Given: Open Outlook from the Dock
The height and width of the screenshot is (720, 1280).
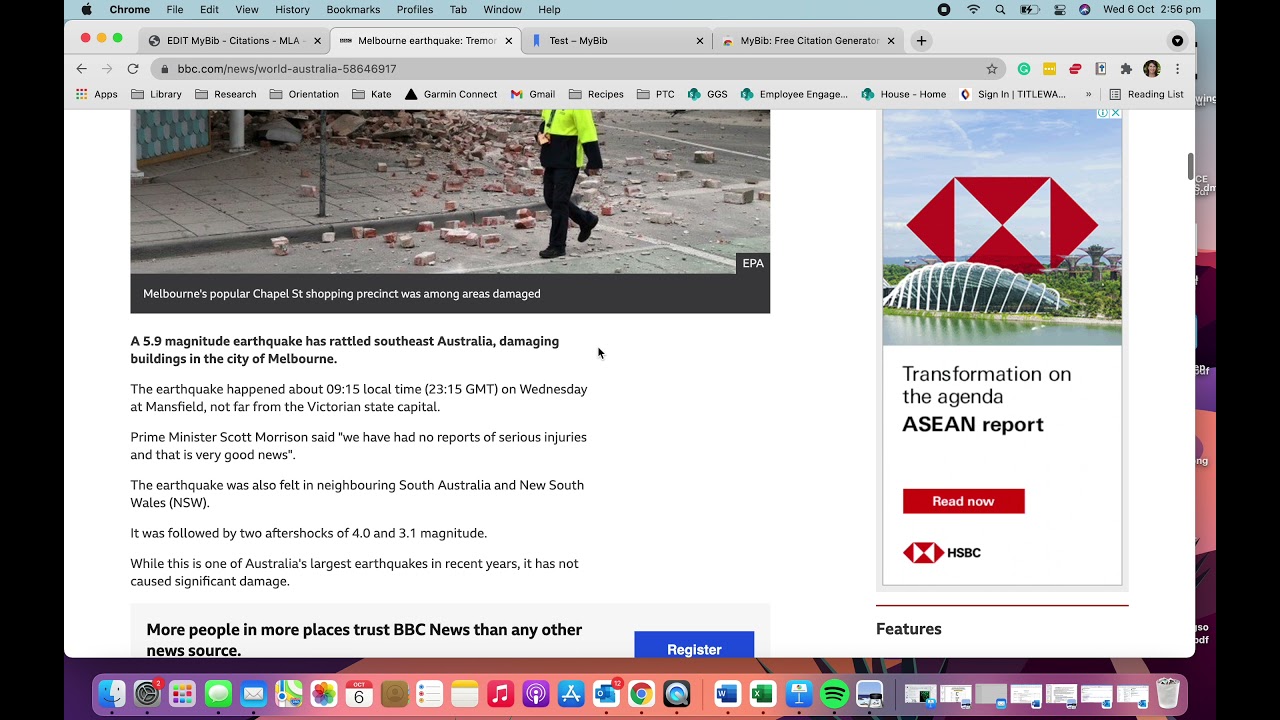Looking at the screenshot, I should [x=606, y=693].
